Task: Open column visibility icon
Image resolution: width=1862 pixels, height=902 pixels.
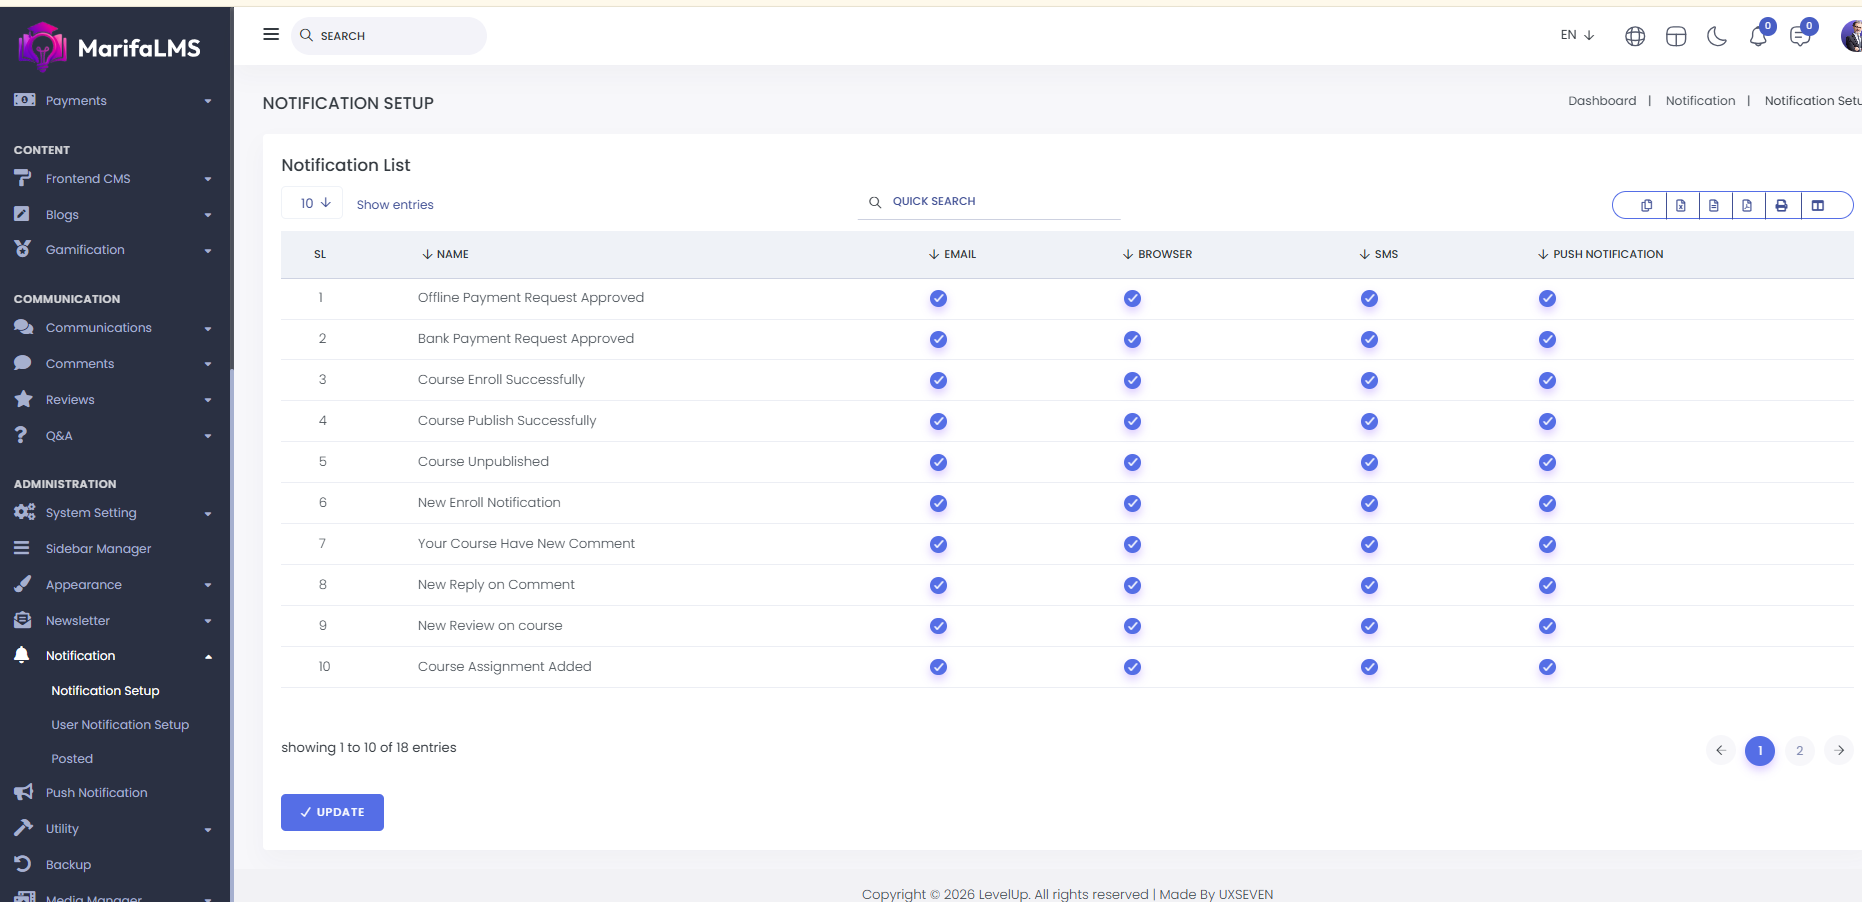Action: [1818, 205]
